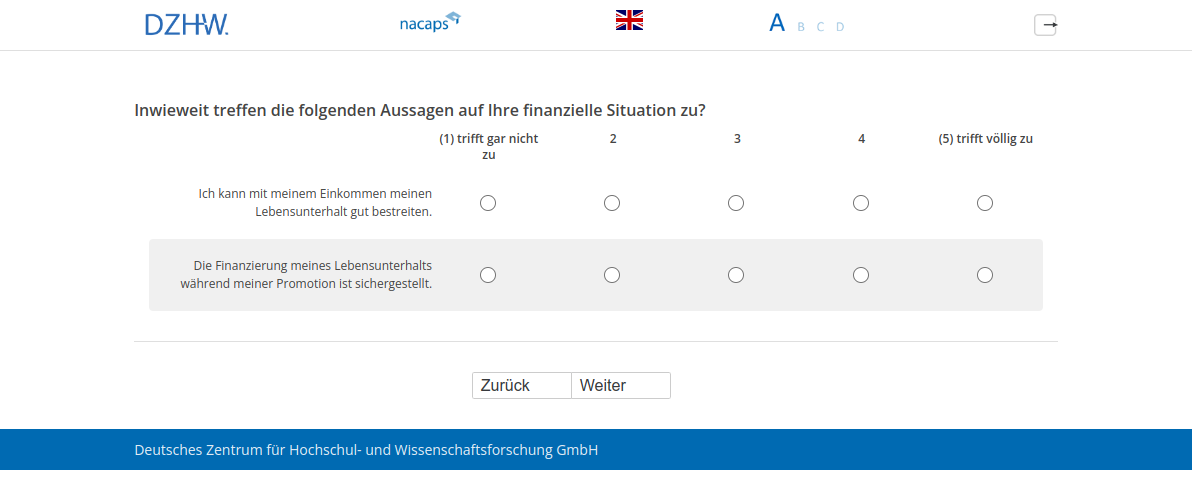Switch language via the British flag icon
The image size is (1192, 479).
(629, 20)
